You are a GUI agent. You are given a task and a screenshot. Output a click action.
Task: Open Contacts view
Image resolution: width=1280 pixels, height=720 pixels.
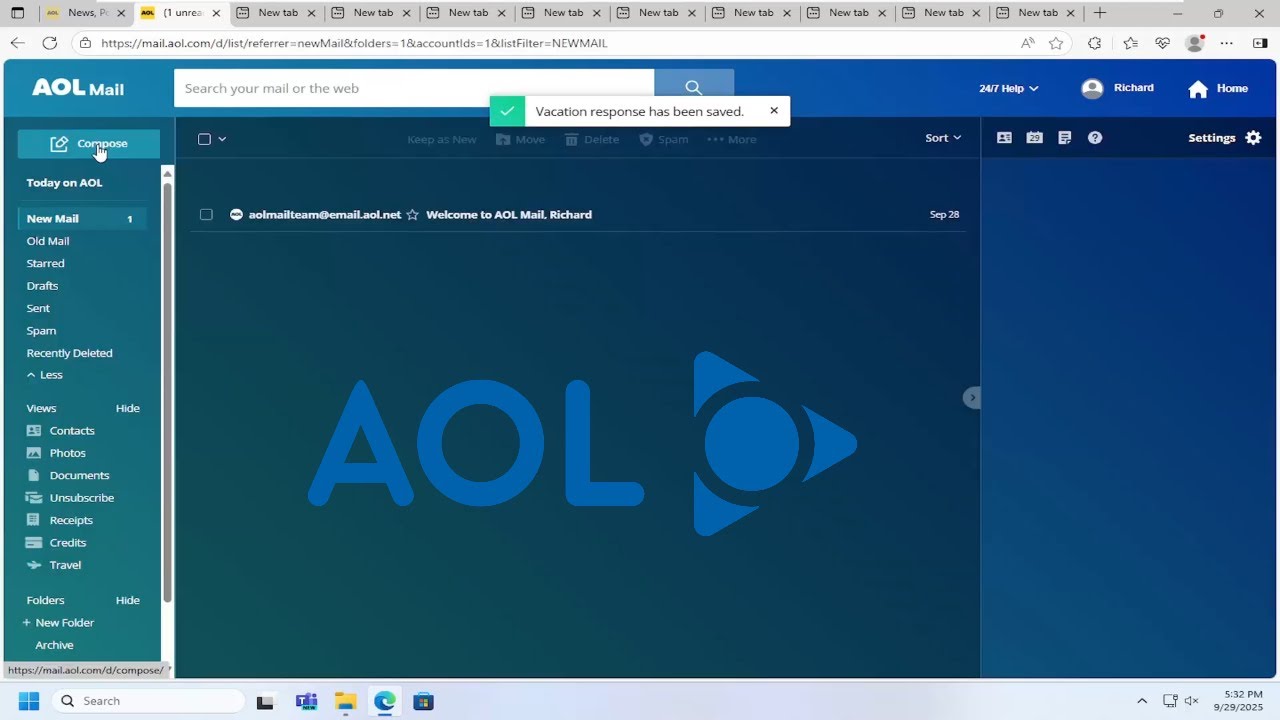[61, 431]
